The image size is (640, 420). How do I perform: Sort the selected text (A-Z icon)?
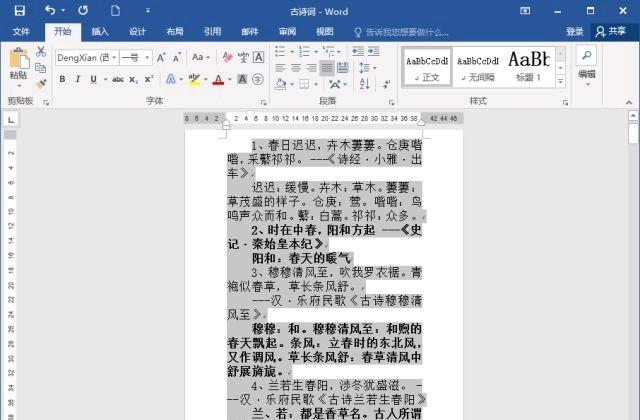[364, 84]
